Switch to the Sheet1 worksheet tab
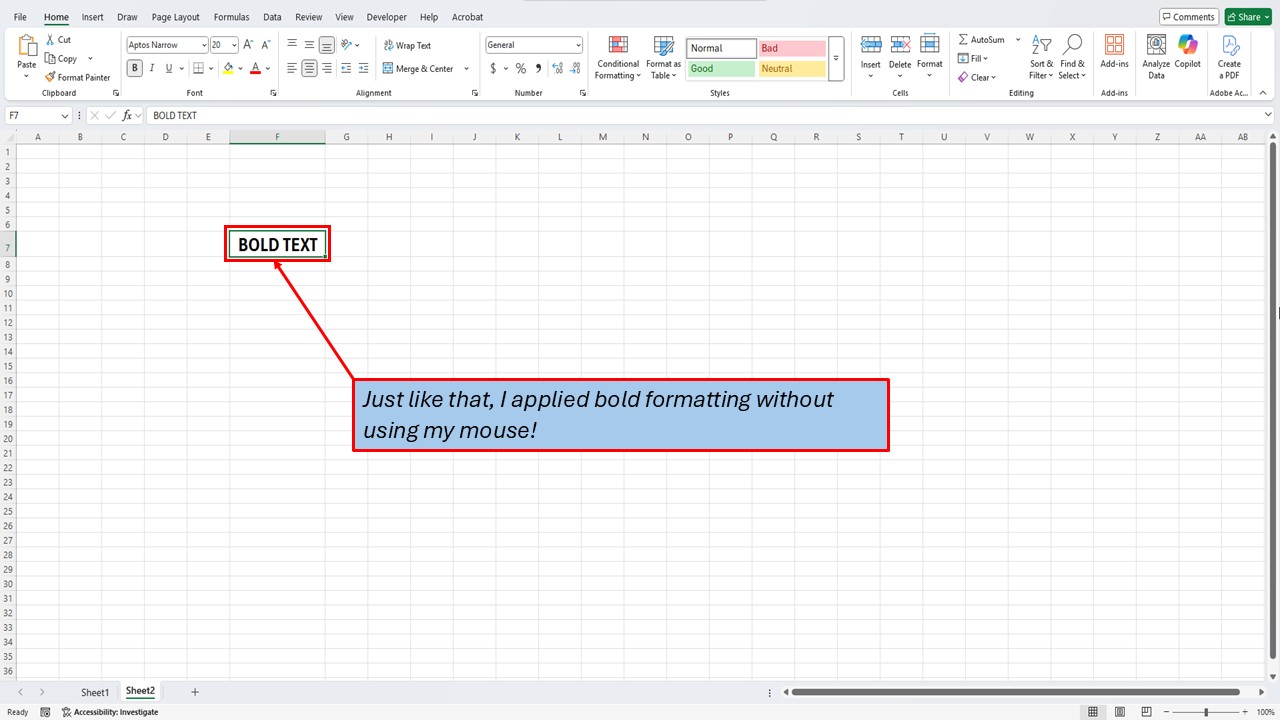Viewport: 1280px width, 720px height. pos(94,691)
